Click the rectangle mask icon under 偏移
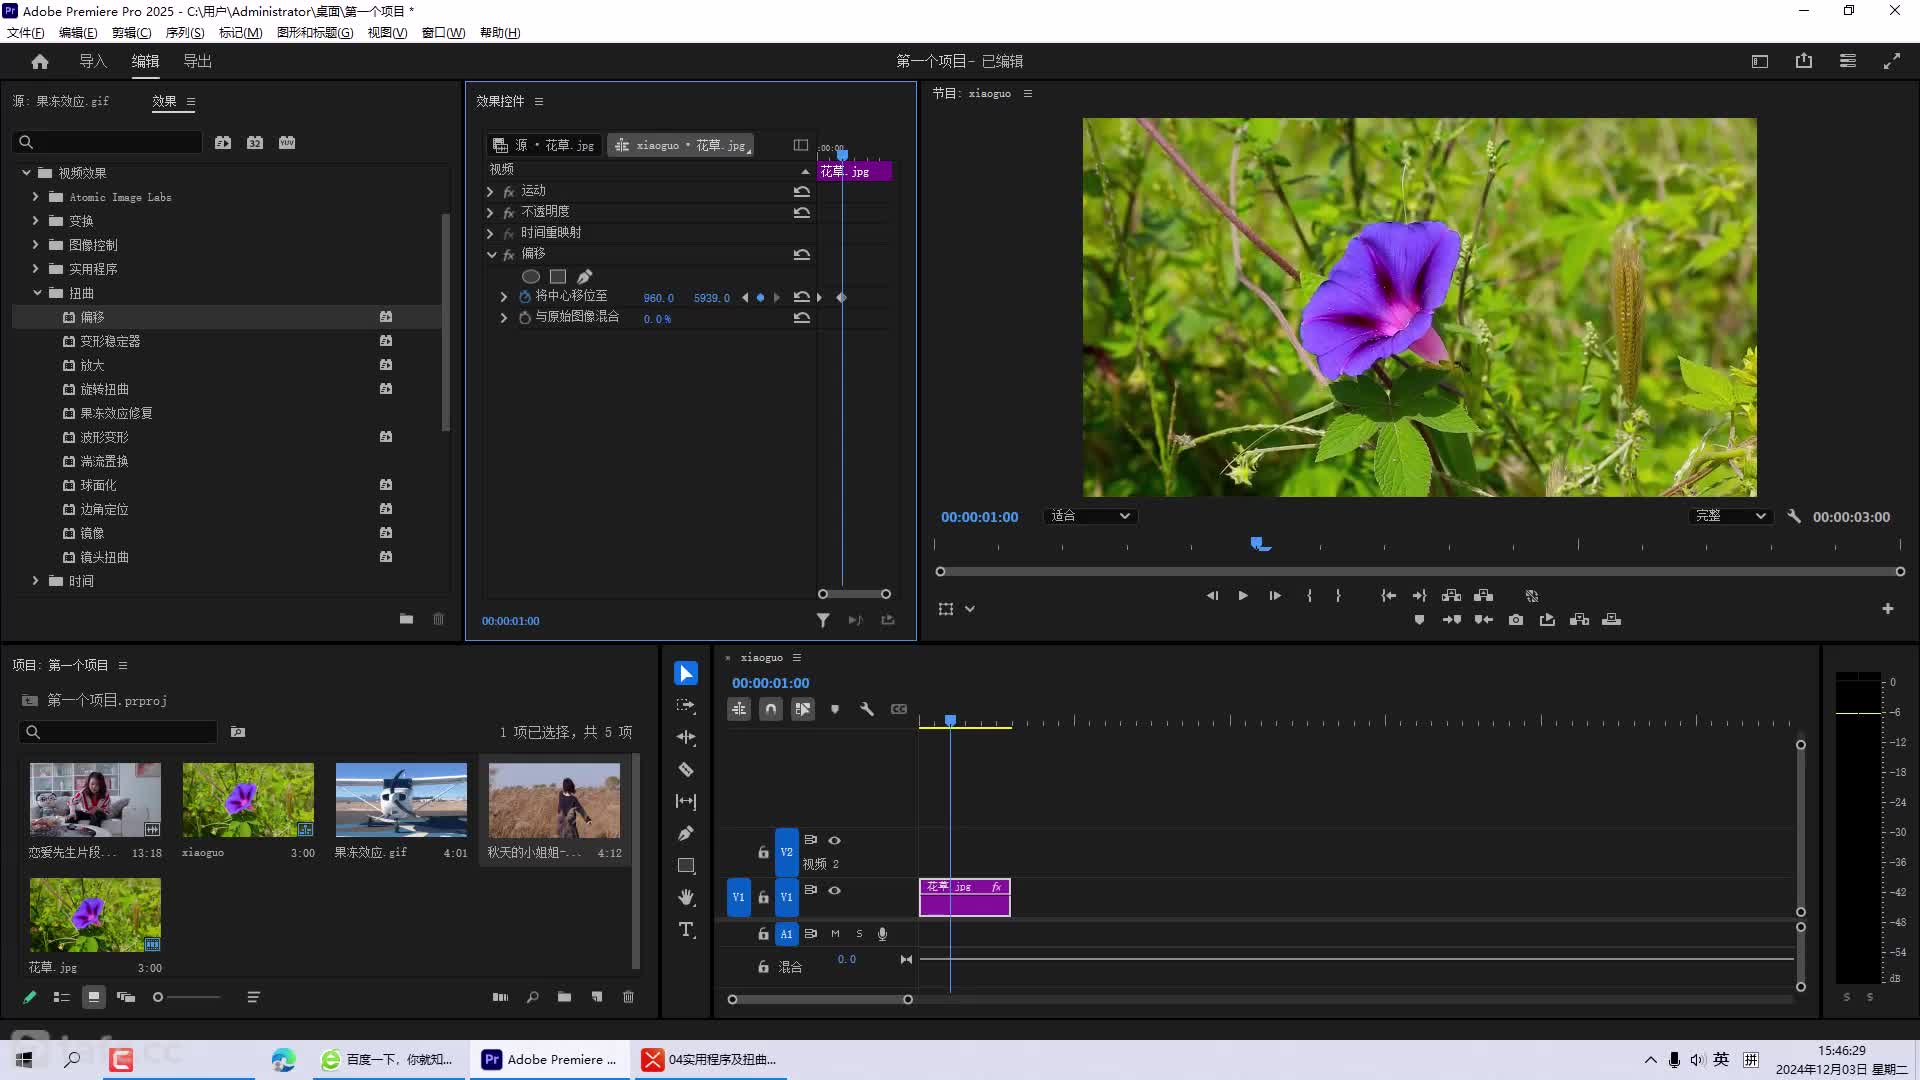The image size is (1920, 1080). [x=558, y=277]
